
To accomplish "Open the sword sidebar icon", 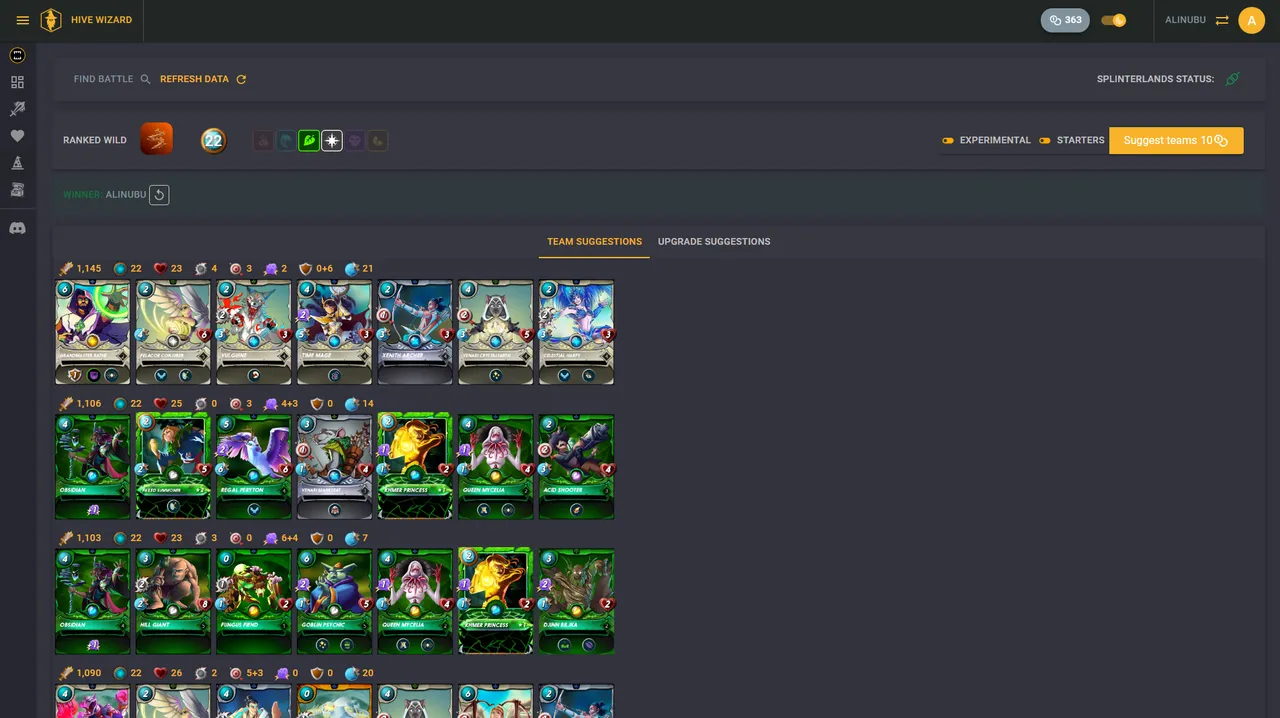I will click(x=17, y=109).
